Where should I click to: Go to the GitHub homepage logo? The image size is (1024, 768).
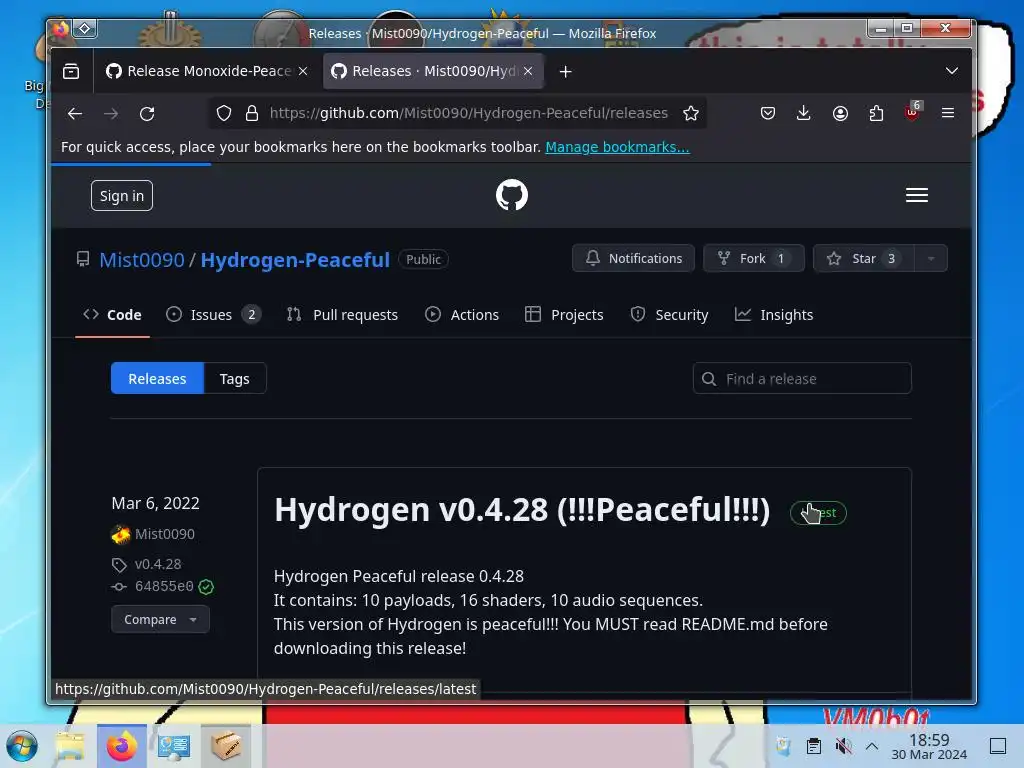point(511,195)
